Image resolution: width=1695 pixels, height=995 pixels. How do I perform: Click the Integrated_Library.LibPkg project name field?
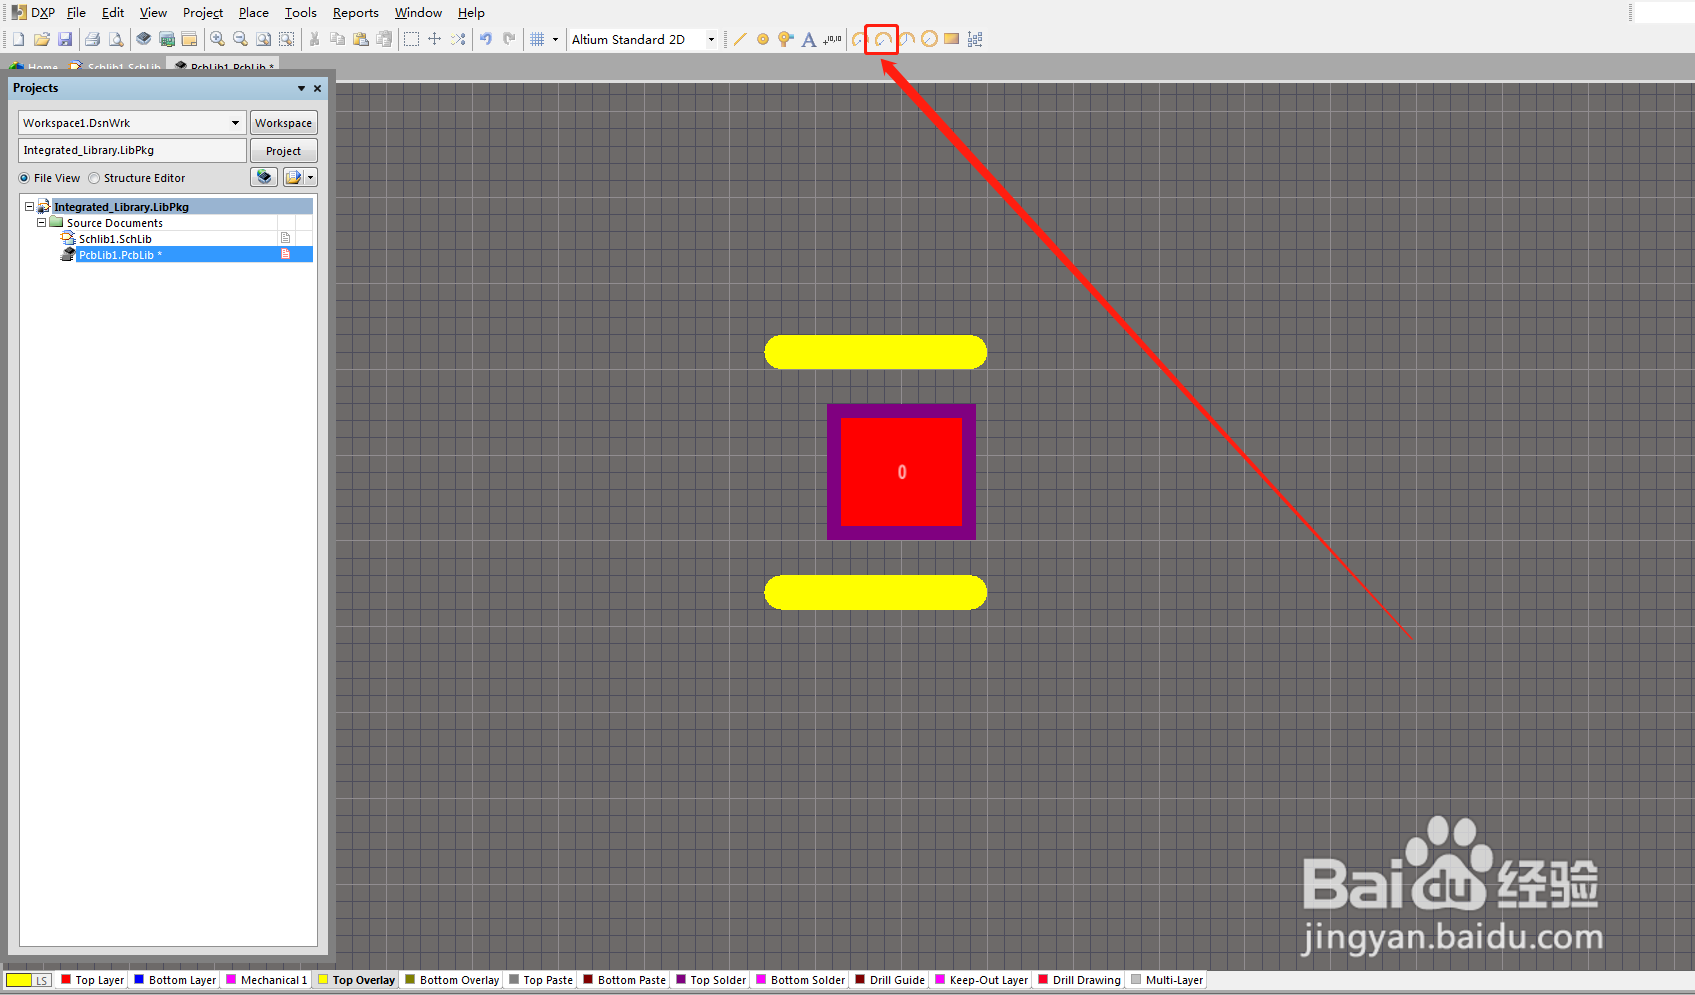132,150
